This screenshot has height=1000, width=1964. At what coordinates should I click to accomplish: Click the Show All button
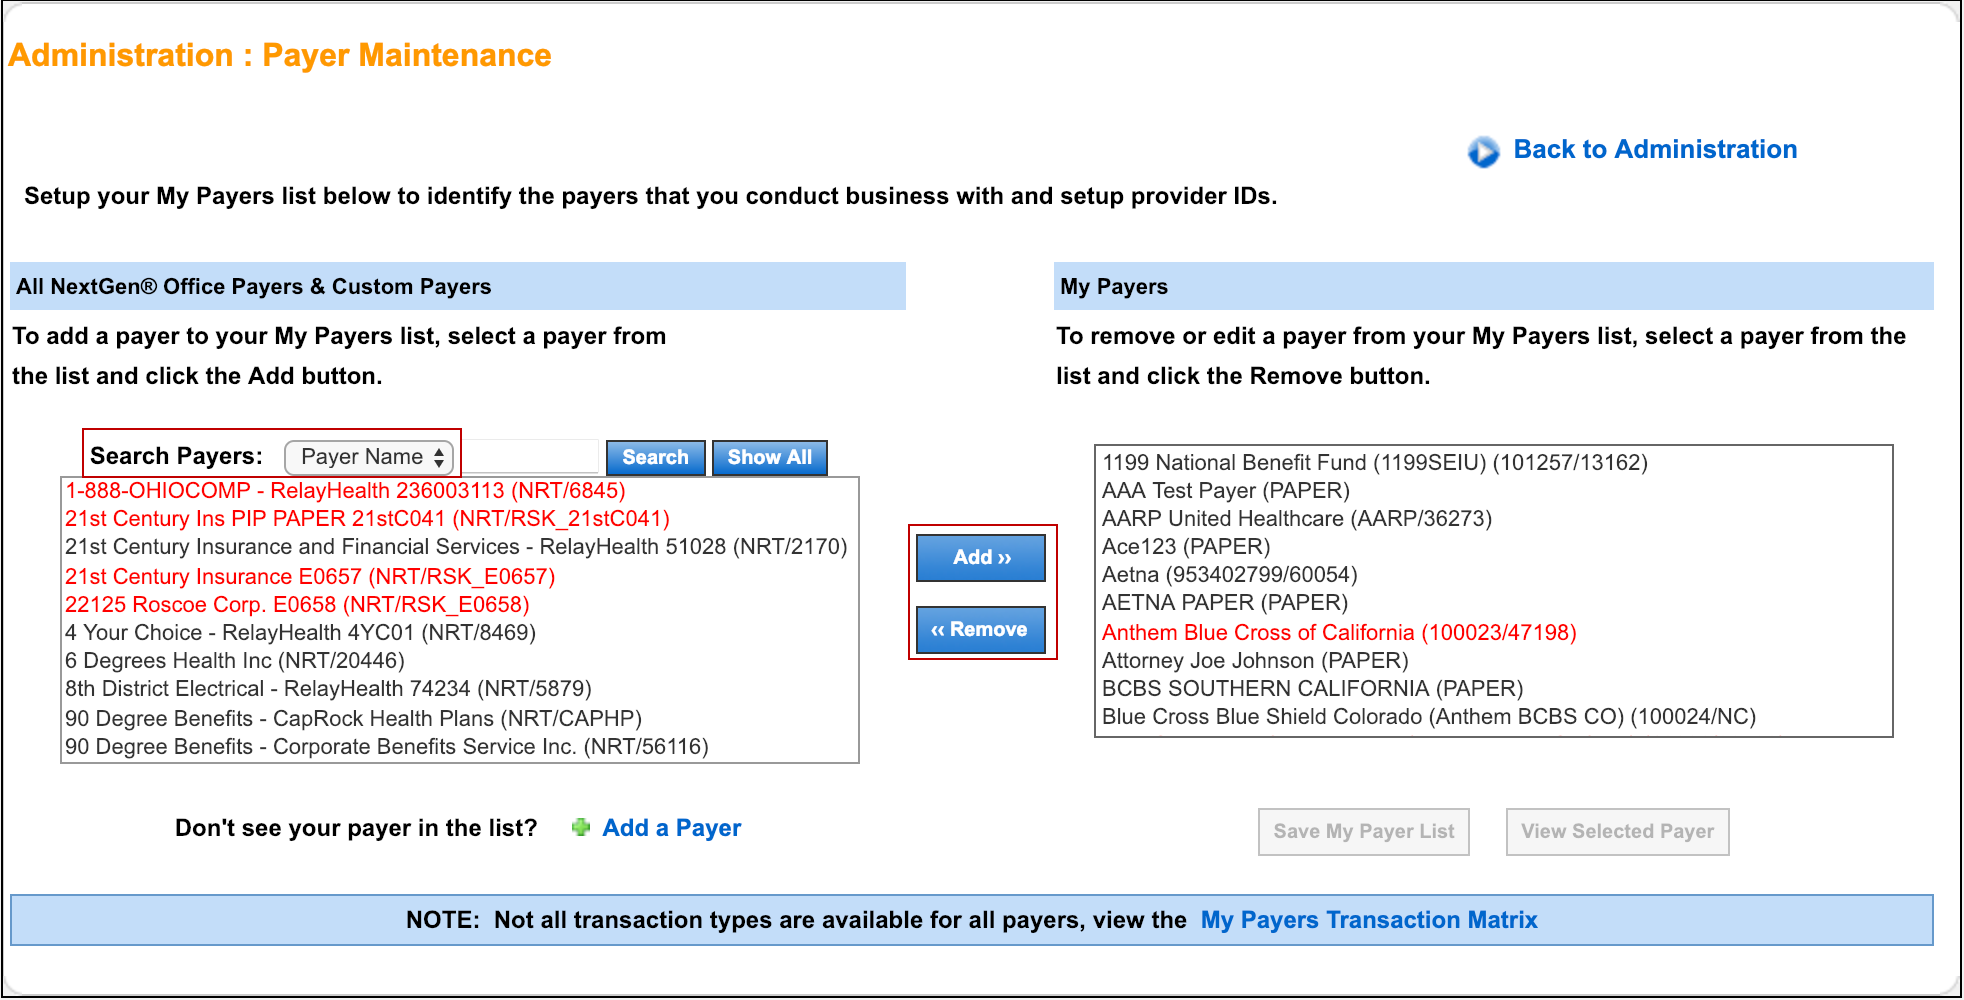[770, 457]
